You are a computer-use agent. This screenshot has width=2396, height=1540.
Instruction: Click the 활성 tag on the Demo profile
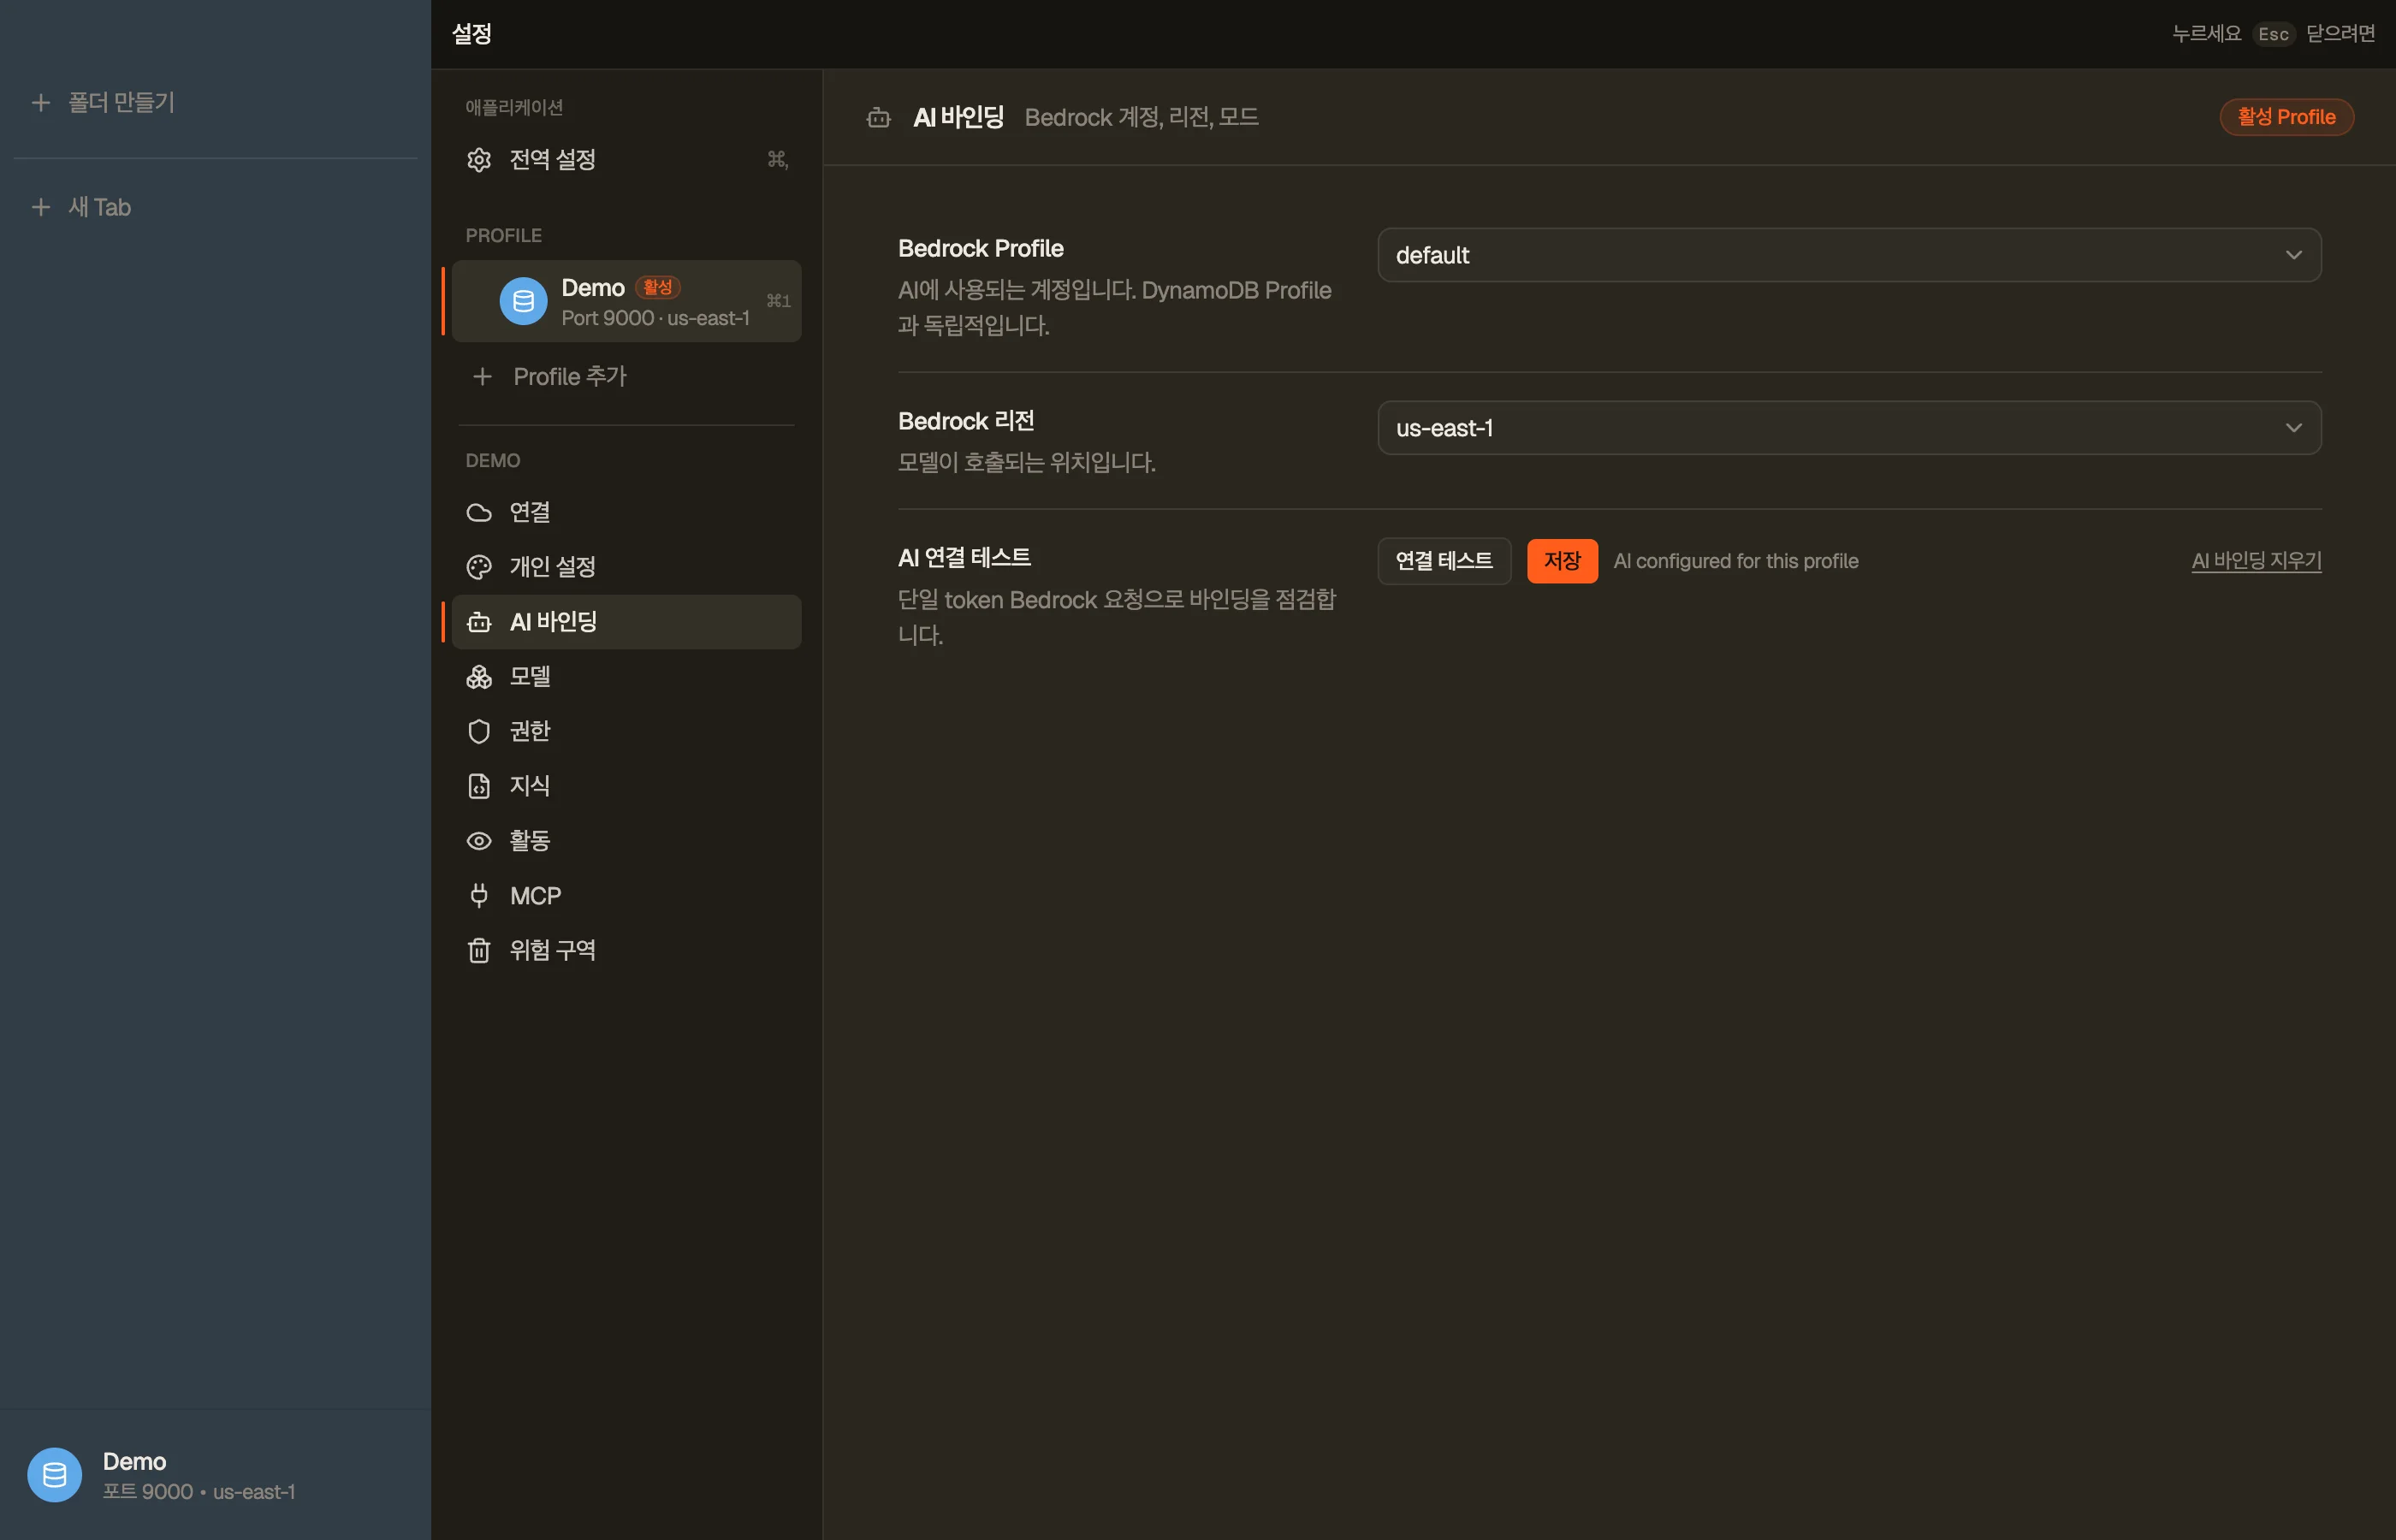click(x=657, y=287)
